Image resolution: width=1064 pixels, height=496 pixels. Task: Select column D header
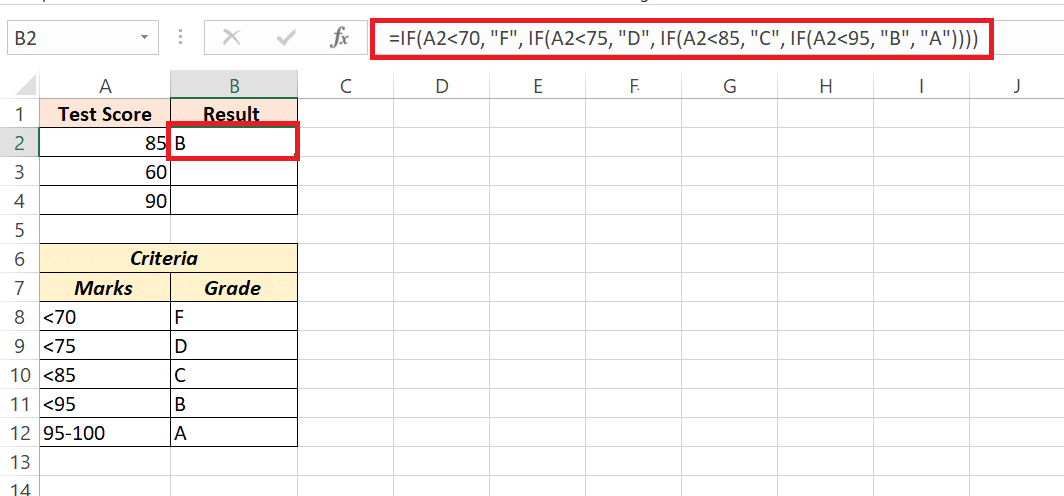442,86
